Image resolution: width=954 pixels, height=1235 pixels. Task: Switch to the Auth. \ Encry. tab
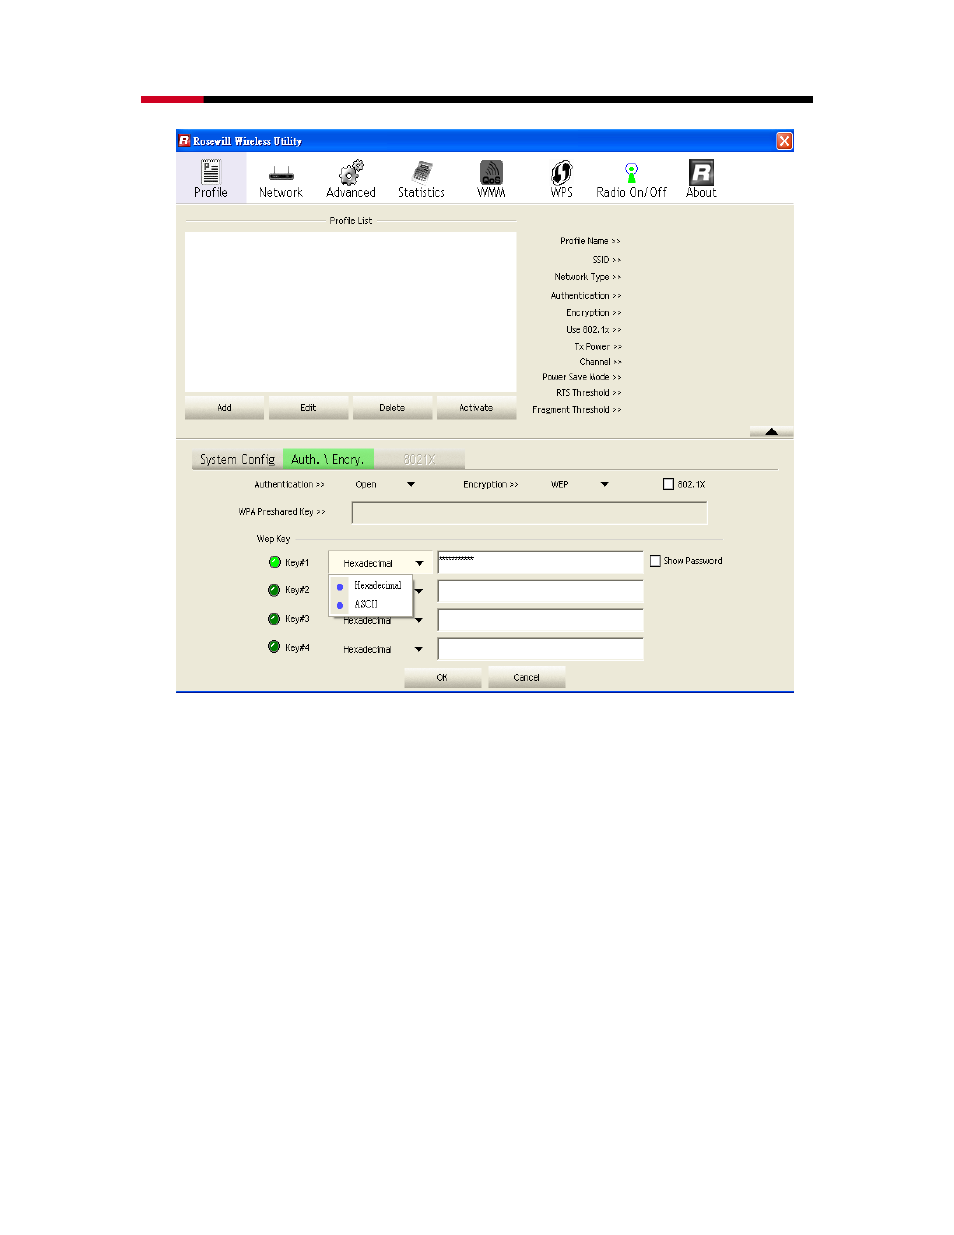pyautogui.click(x=328, y=459)
